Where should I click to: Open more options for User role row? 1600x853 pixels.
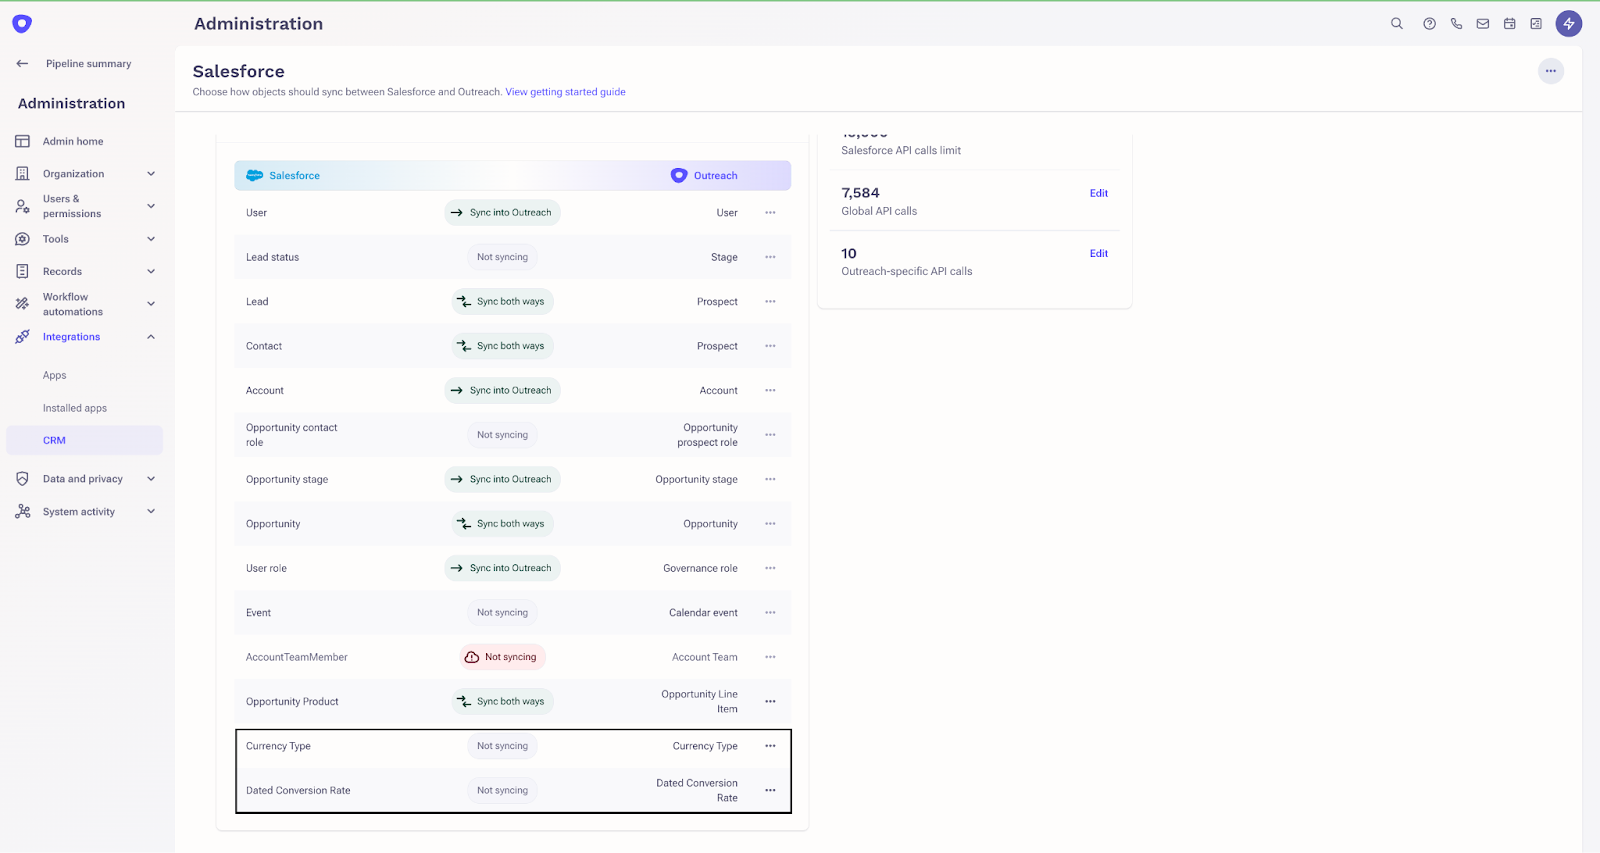[x=770, y=568]
